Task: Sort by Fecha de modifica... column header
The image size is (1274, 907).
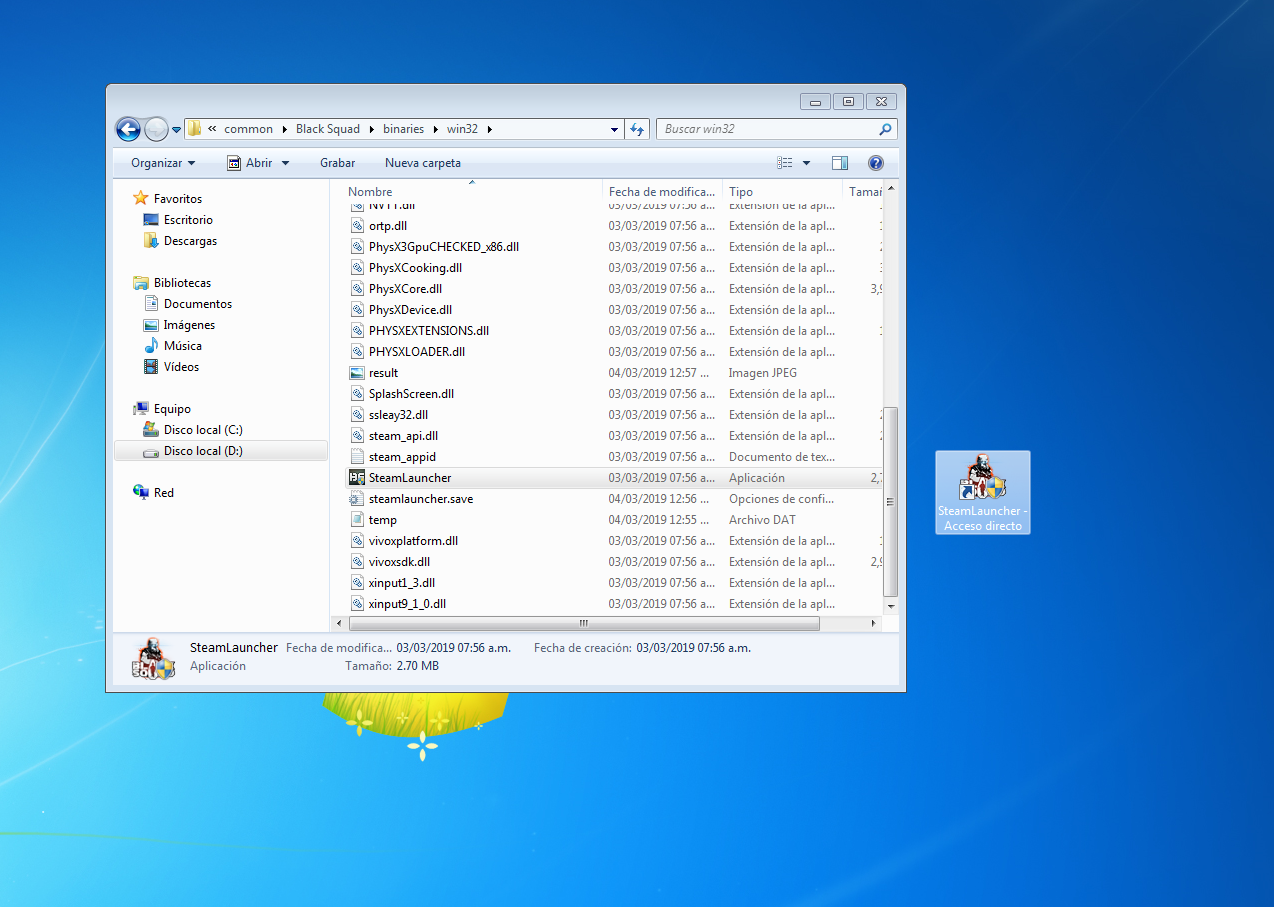Action: coord(663,191)
